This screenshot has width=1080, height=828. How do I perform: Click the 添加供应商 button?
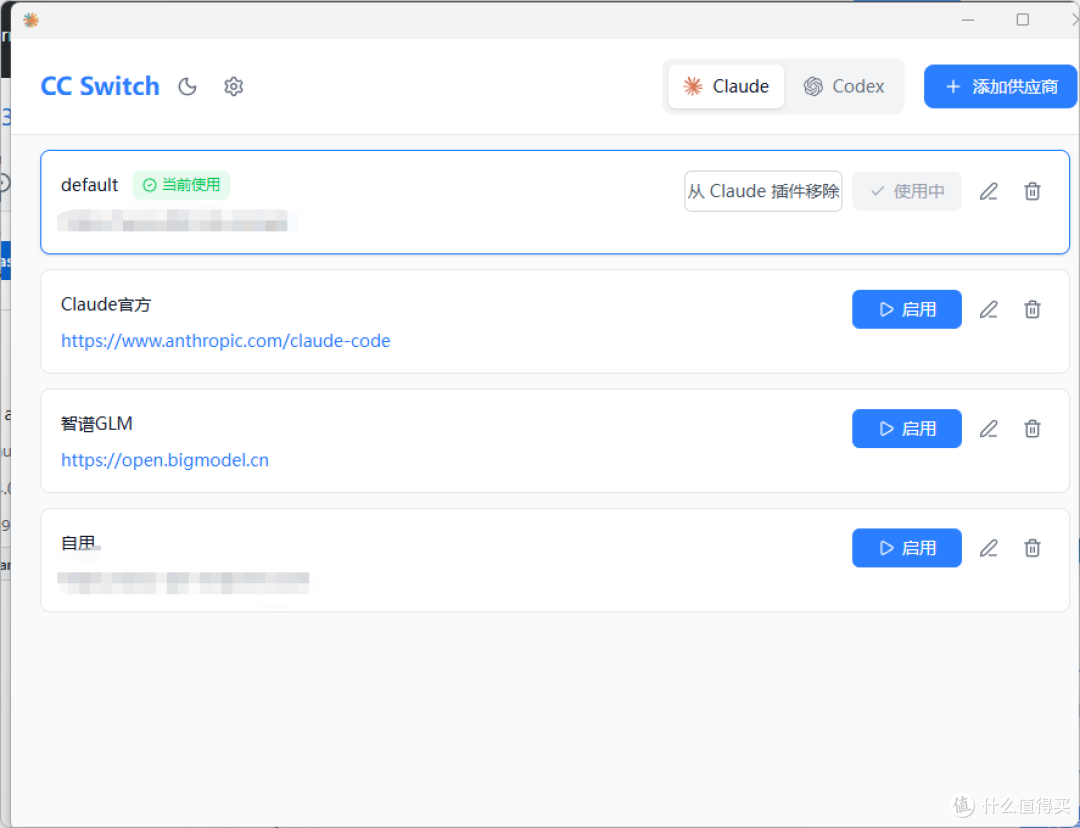coord(1000,87)
